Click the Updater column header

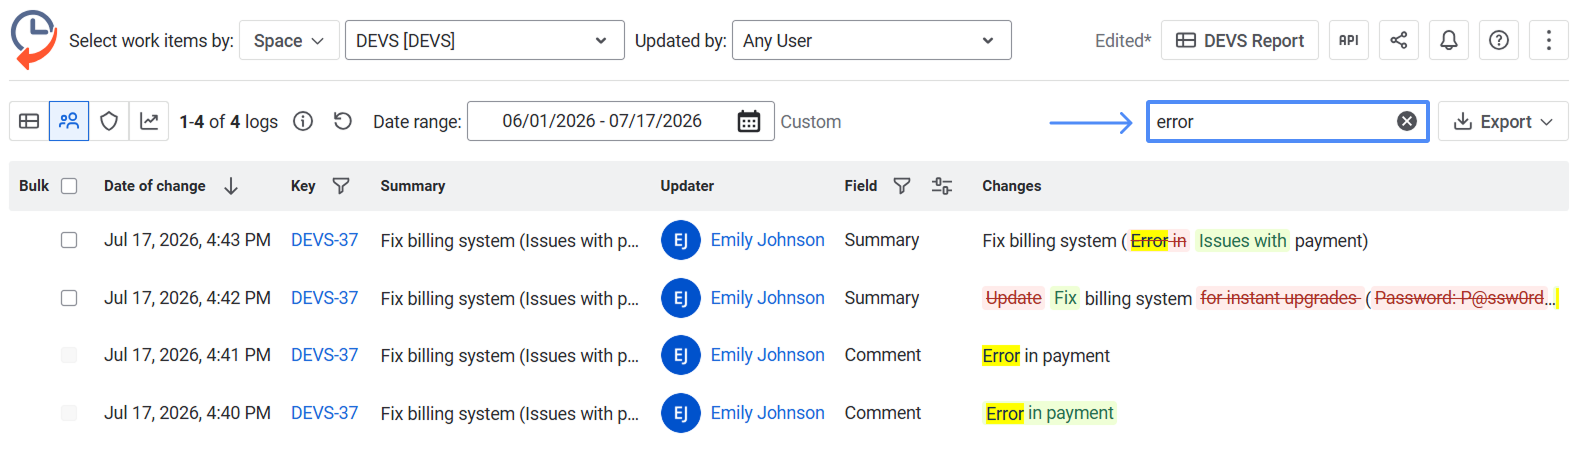tap(687, 186)
